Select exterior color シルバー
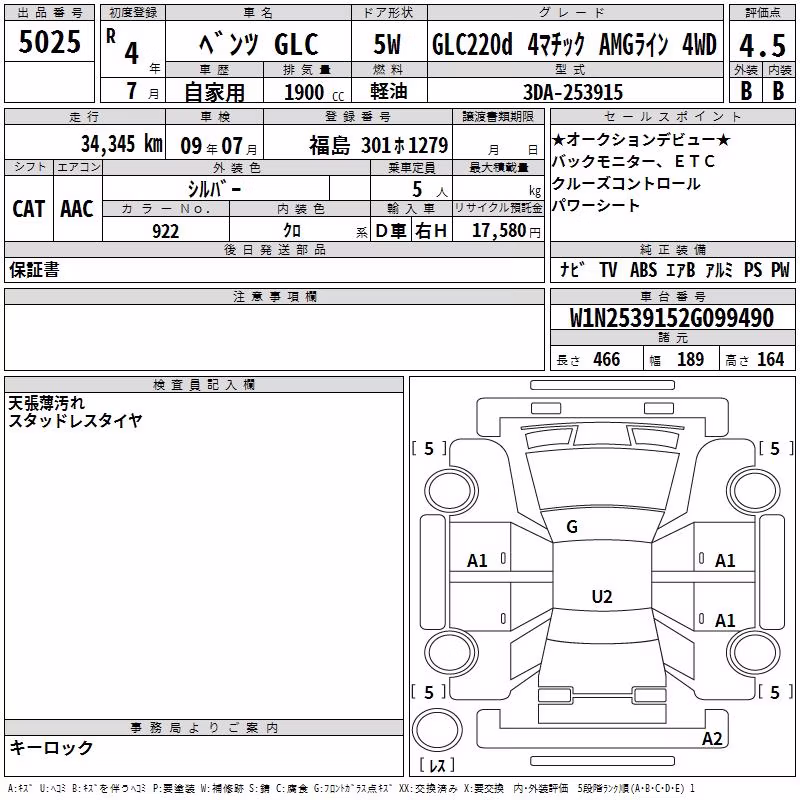This screenshot has width=800, height=800. pos(214,189)
